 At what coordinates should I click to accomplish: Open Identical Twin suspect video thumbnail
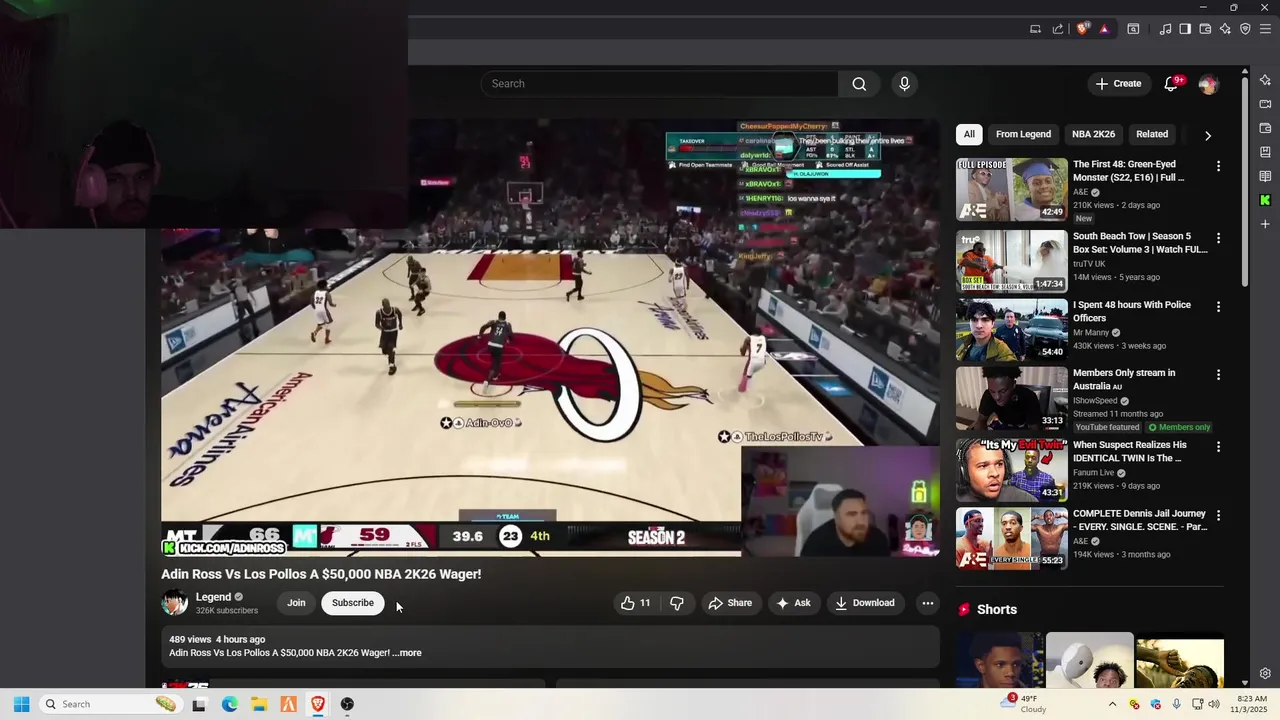1011,470
